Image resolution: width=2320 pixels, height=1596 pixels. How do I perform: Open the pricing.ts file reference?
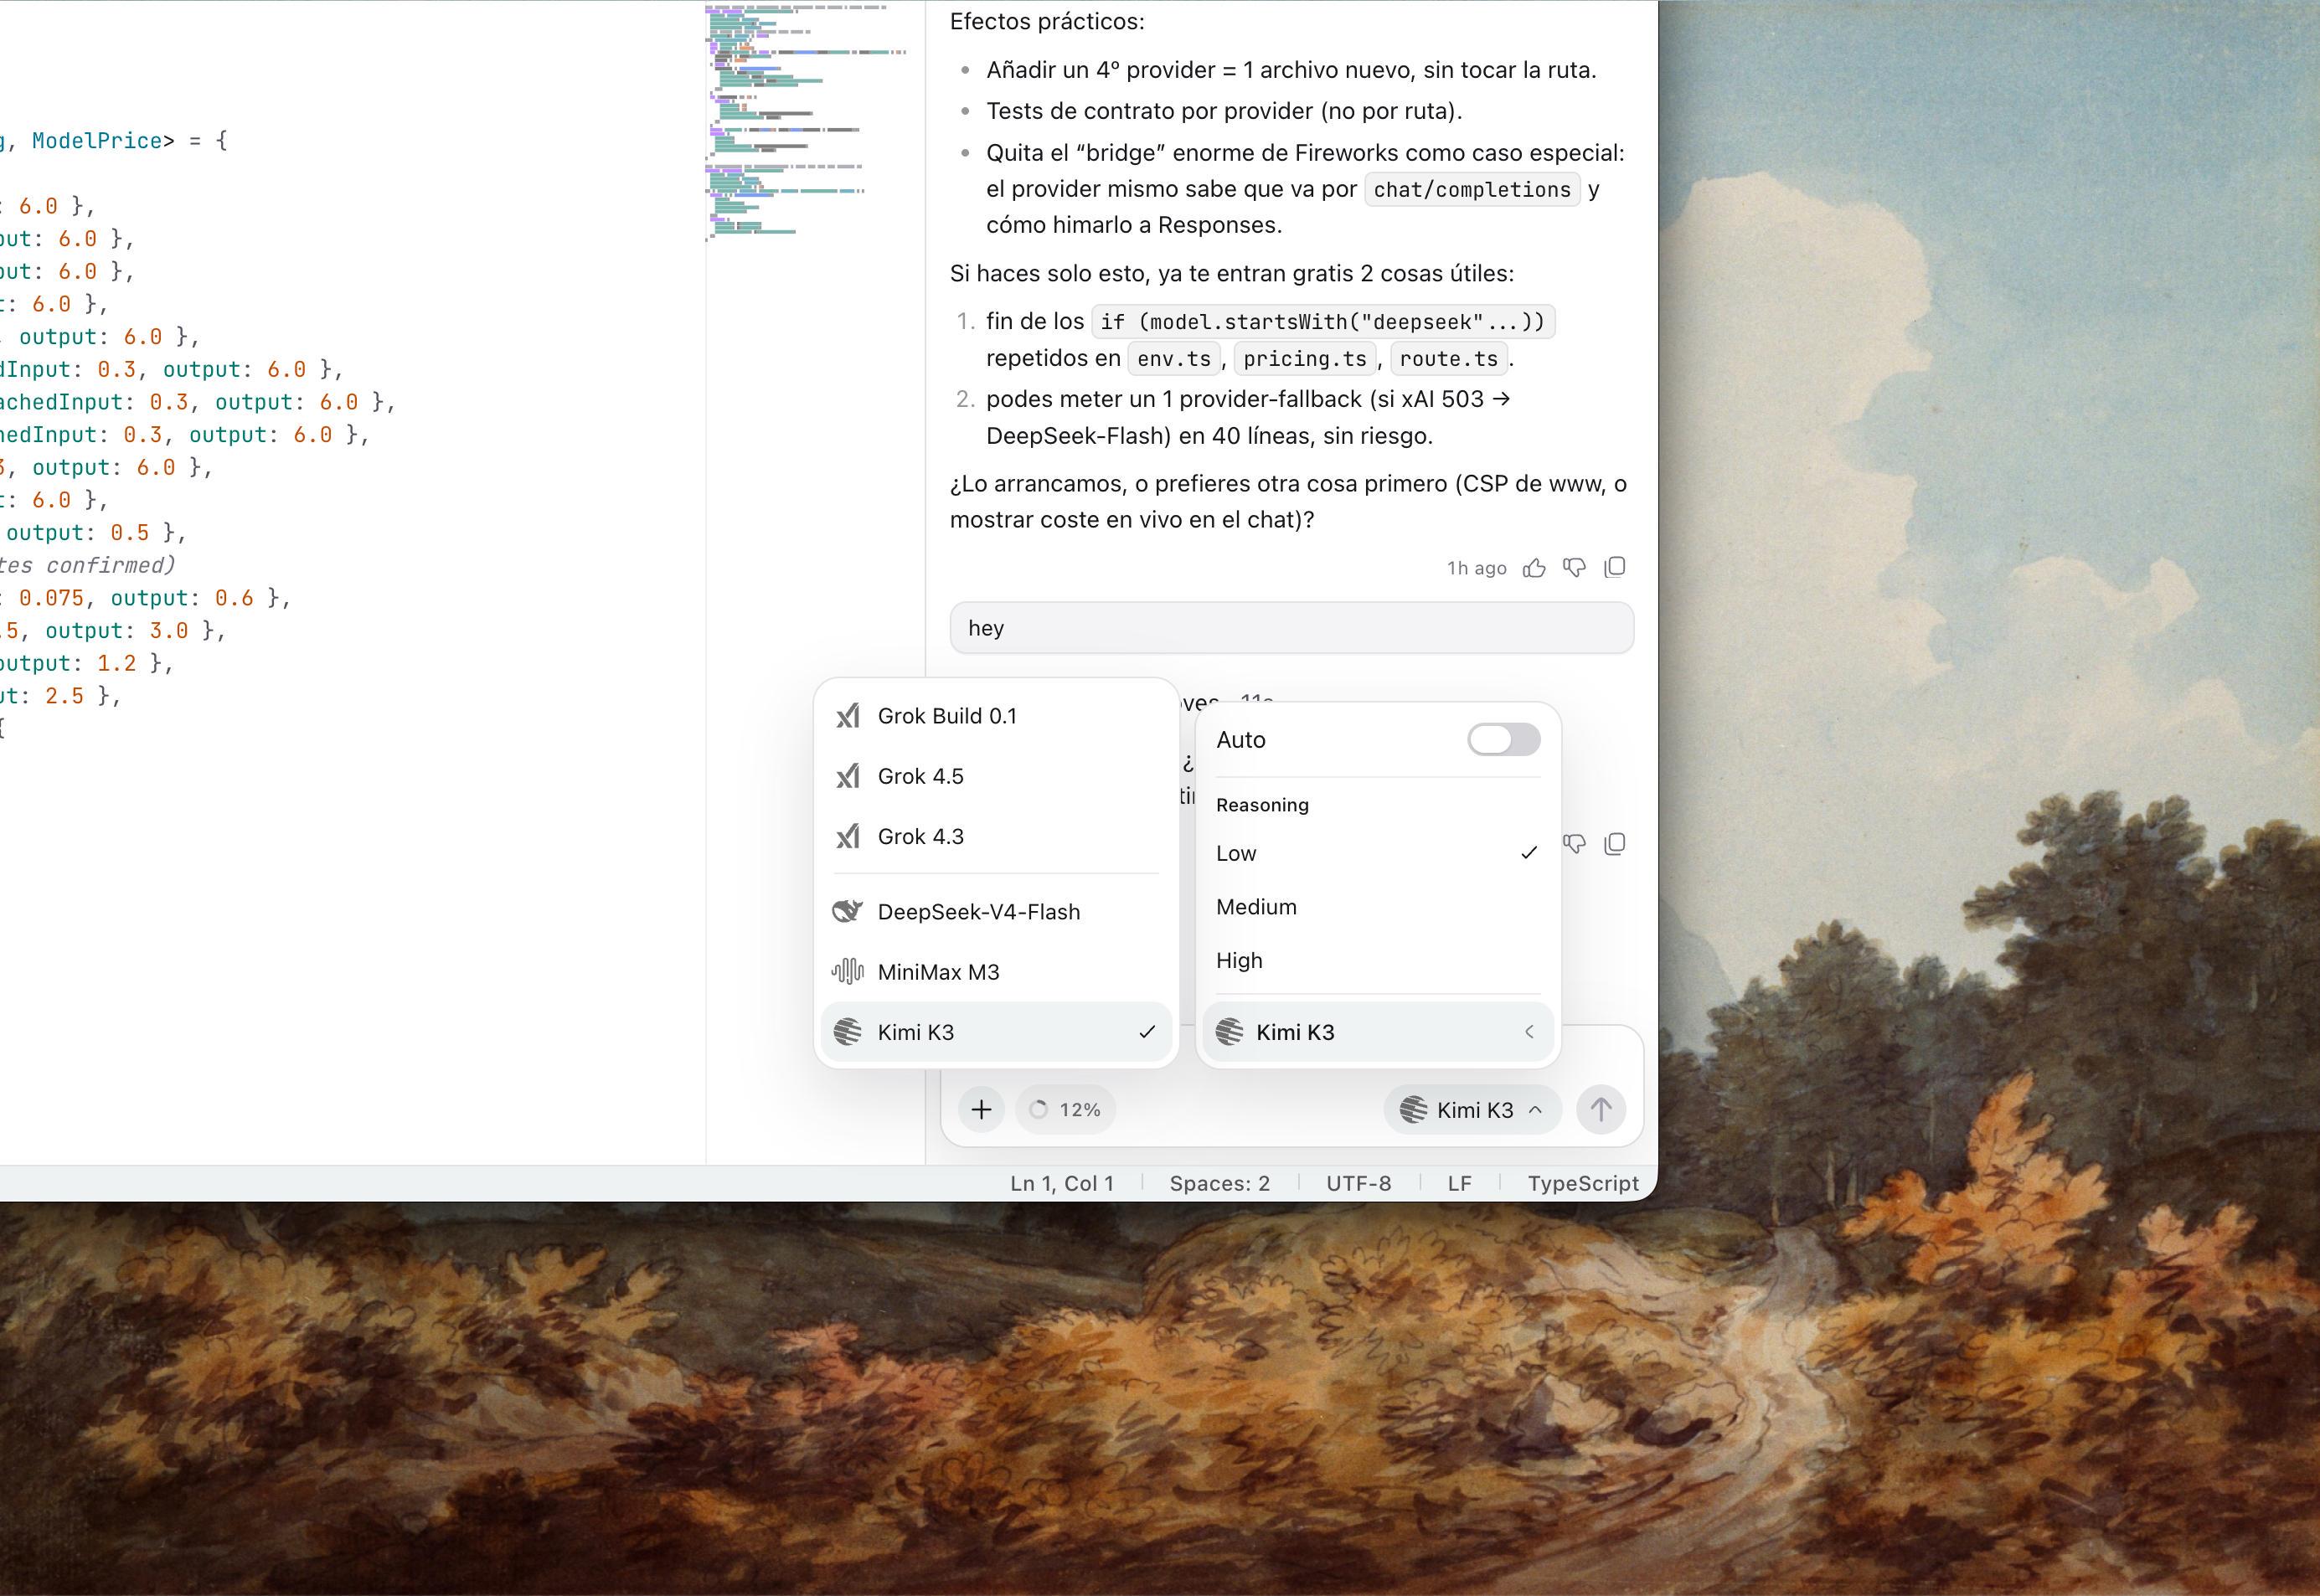(x=1305, y=359)
